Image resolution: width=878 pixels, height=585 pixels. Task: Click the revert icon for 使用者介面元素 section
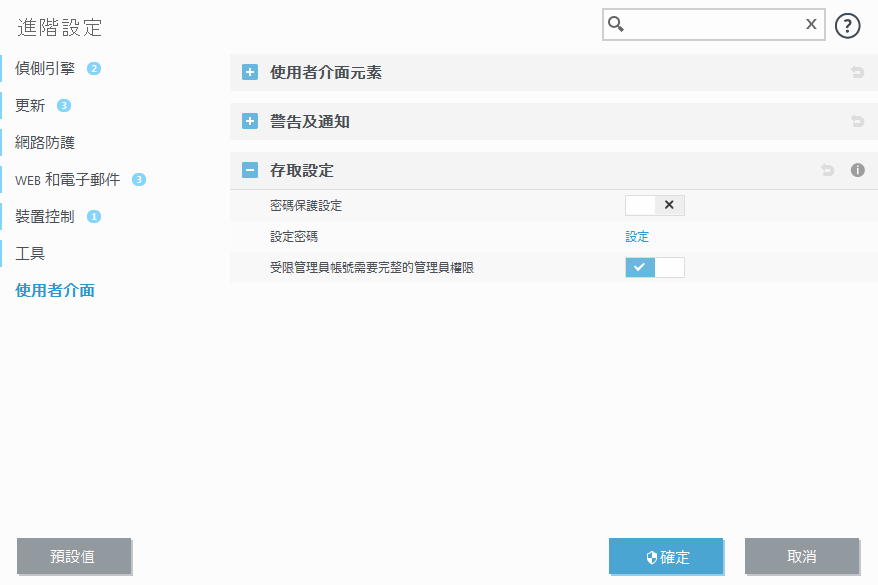click(x=856, y=72)
